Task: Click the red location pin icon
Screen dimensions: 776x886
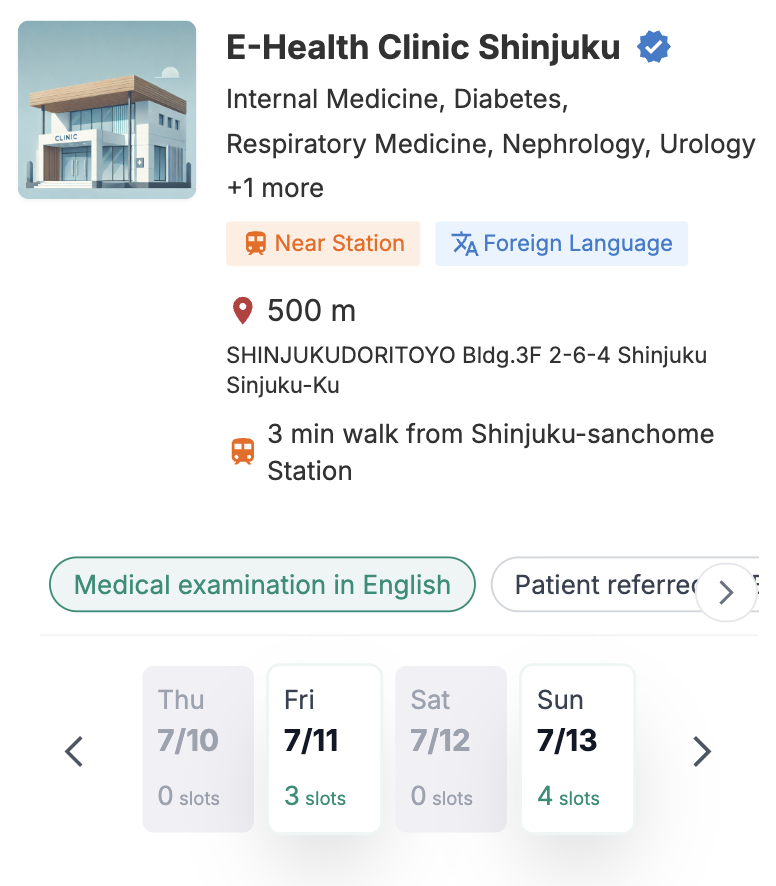Action: 242,311
